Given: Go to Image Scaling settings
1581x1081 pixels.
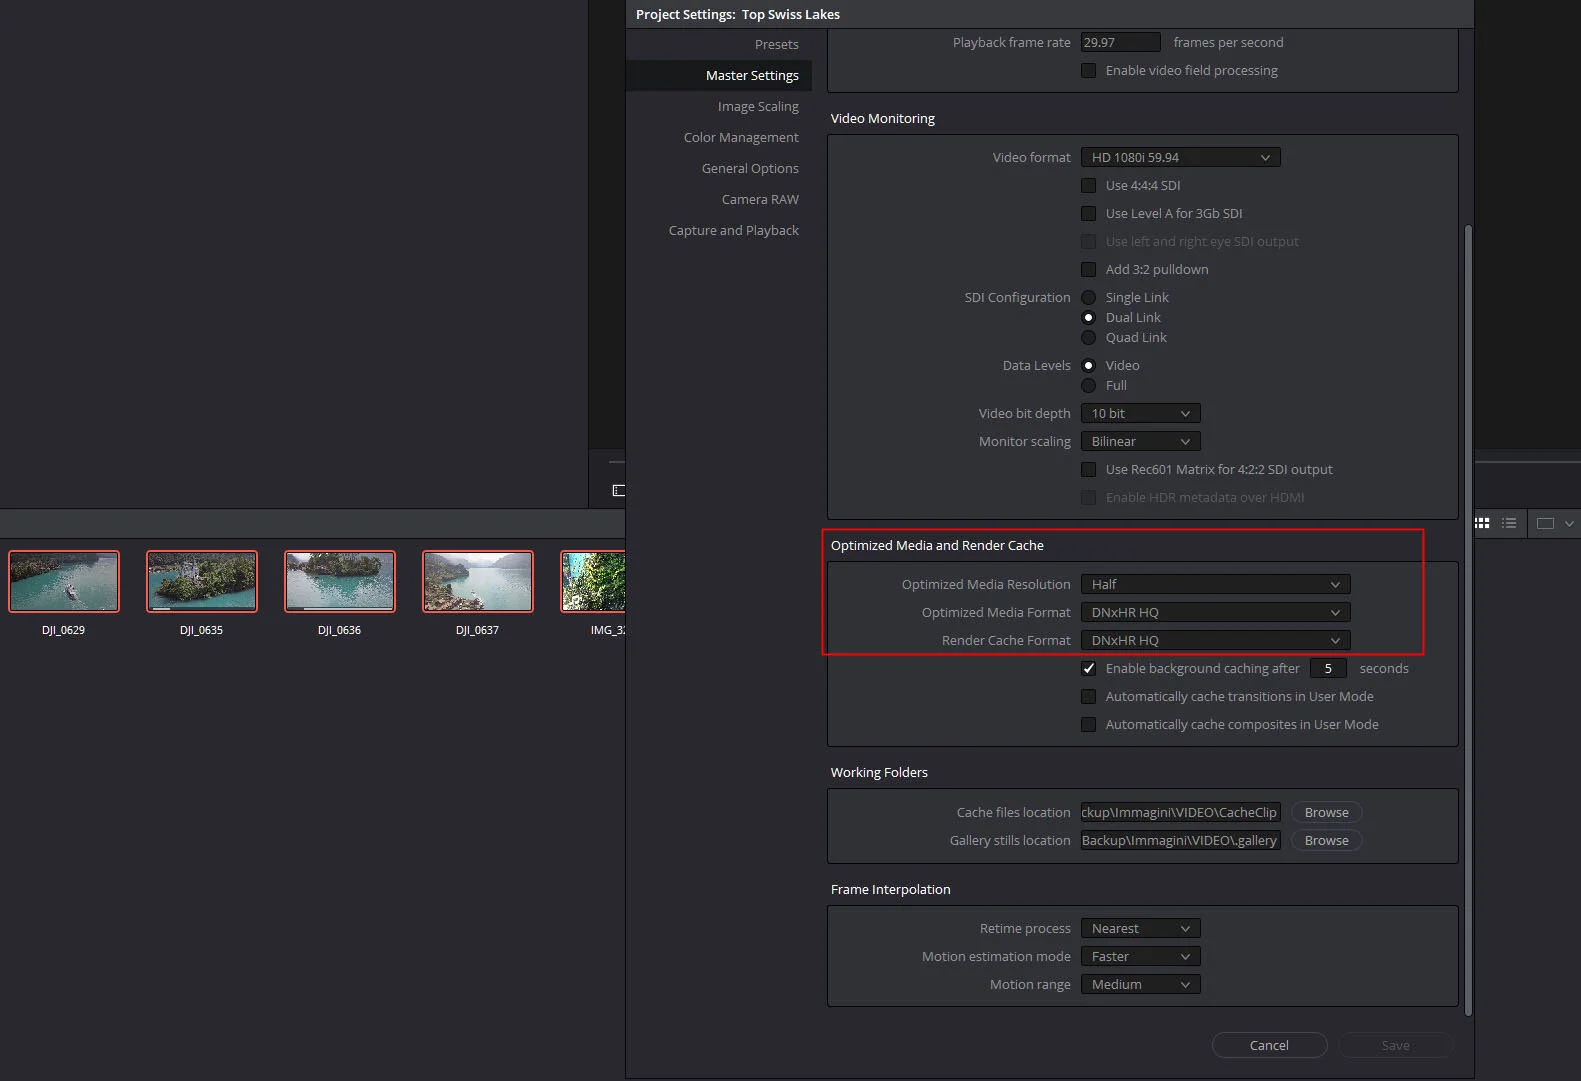Looking at the screenshot, I should (758, 106).
